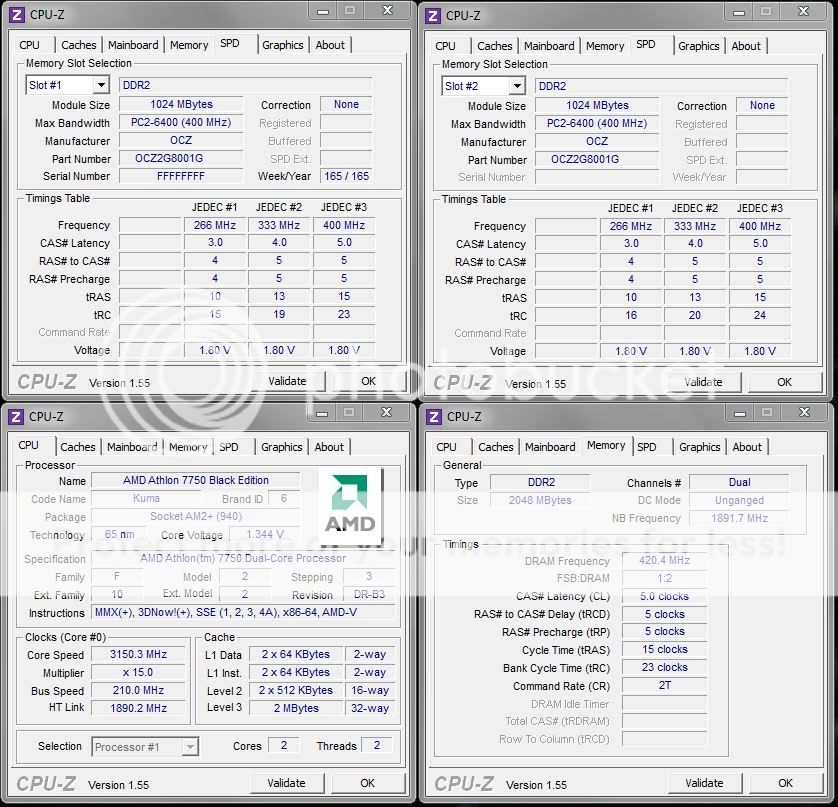Open the Slot #1 memory slot dropdown
The width and height of the screenshot is (838, 807).
click(x=101, y=85)
